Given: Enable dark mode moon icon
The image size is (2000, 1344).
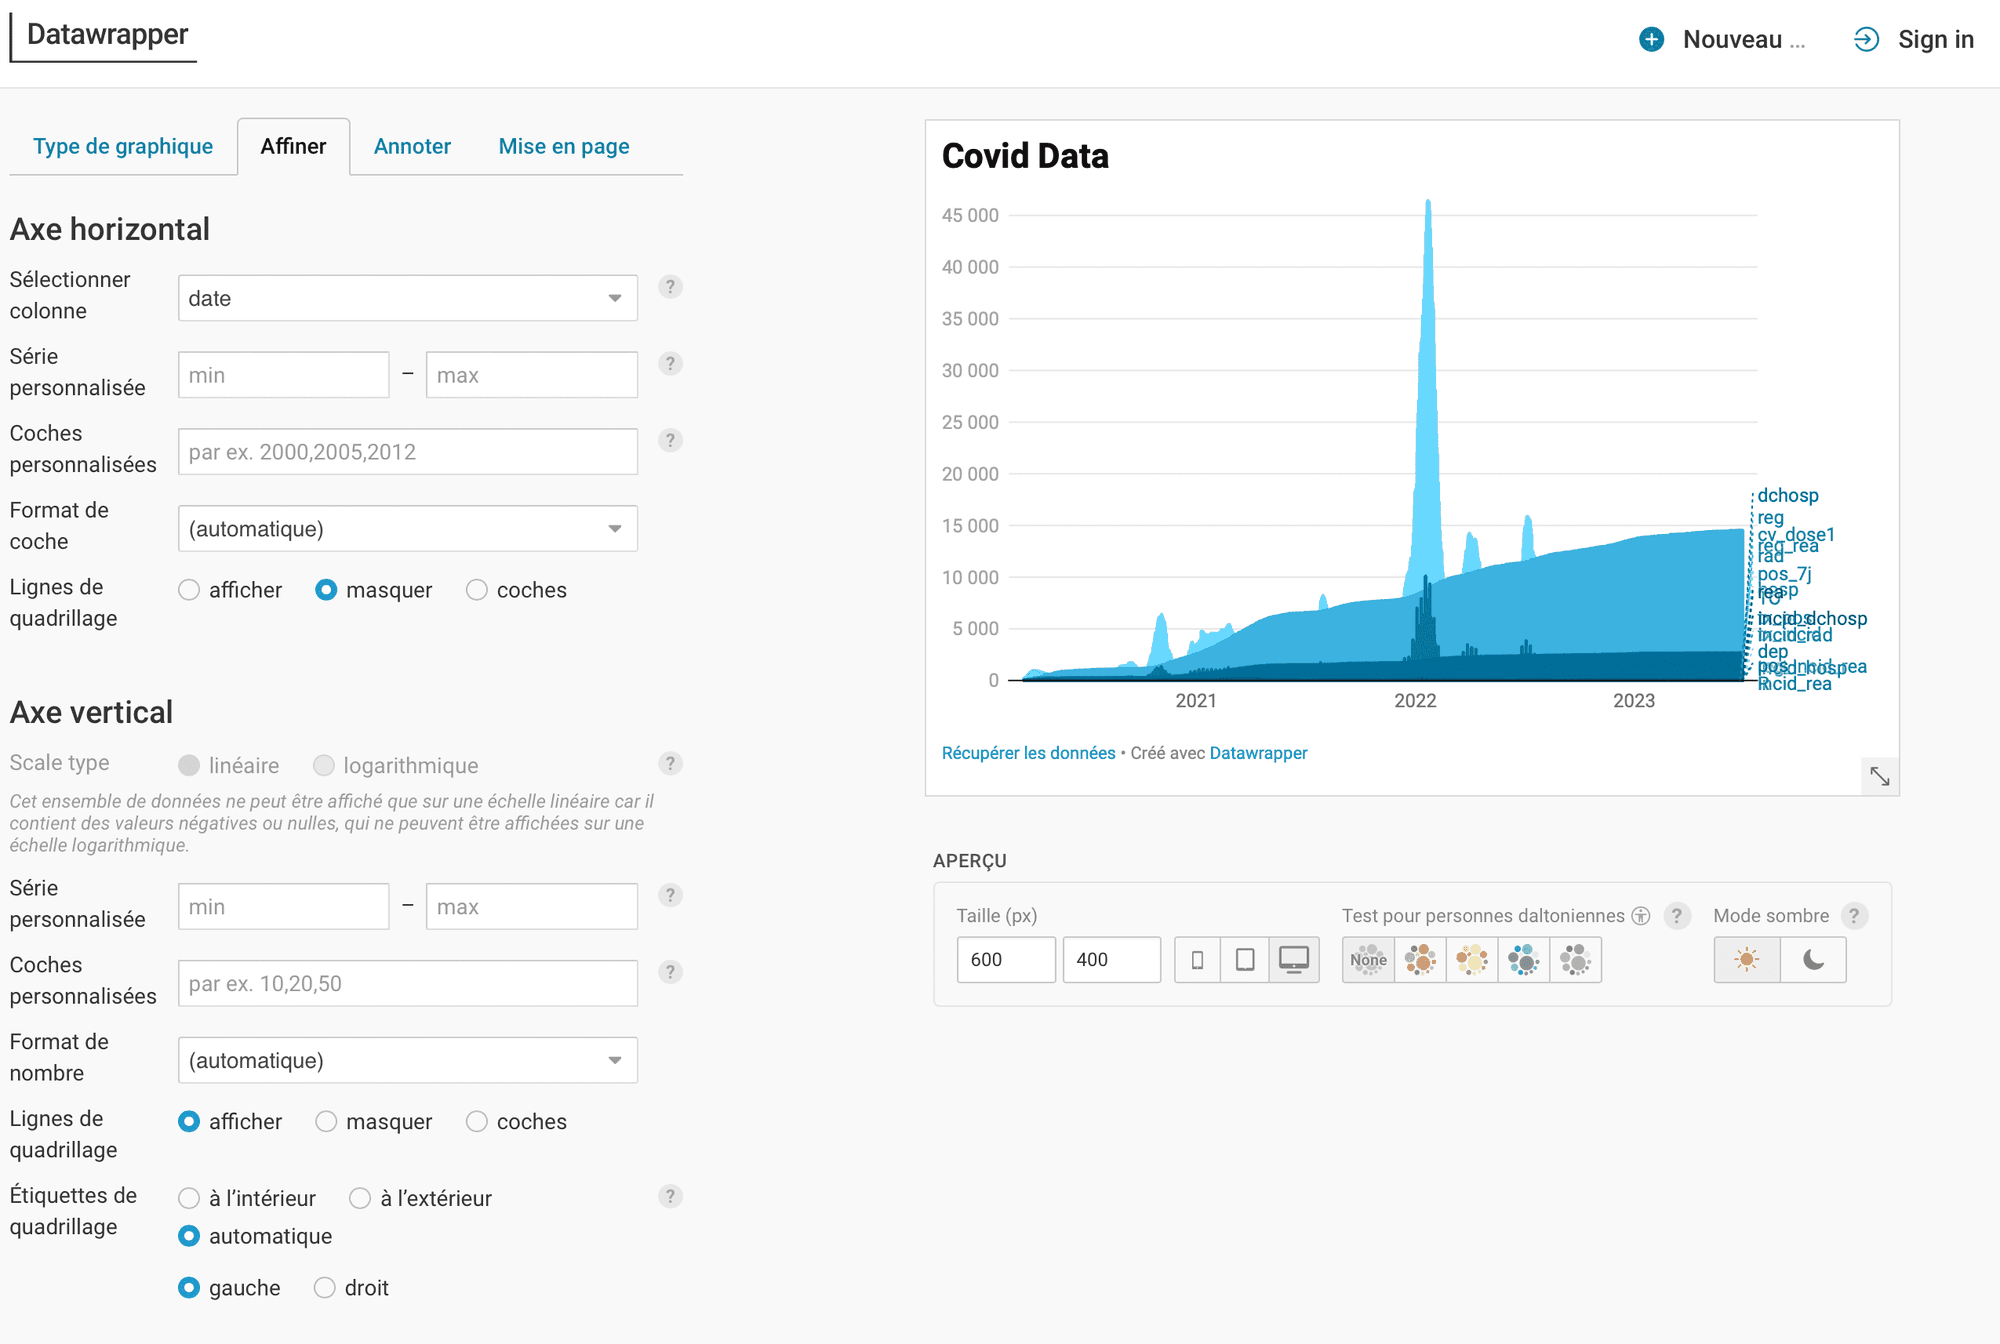Looking at the screenshot, I should coord(1813,960).
